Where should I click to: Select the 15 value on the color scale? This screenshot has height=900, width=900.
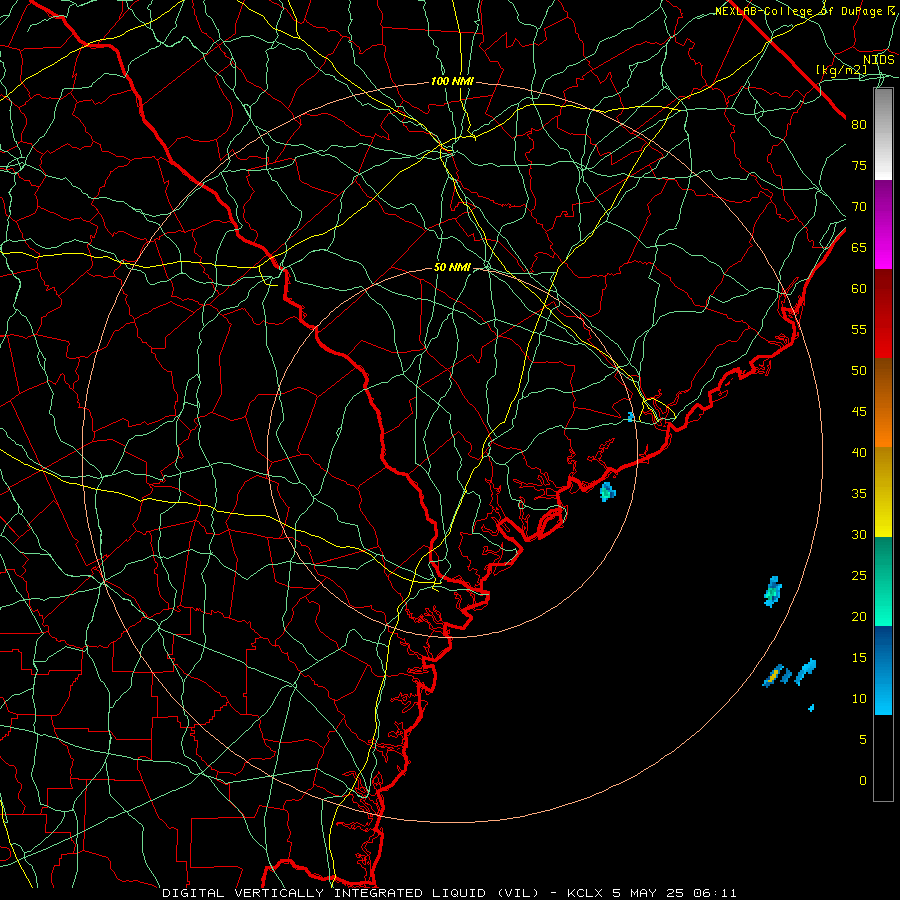(859, 658)
